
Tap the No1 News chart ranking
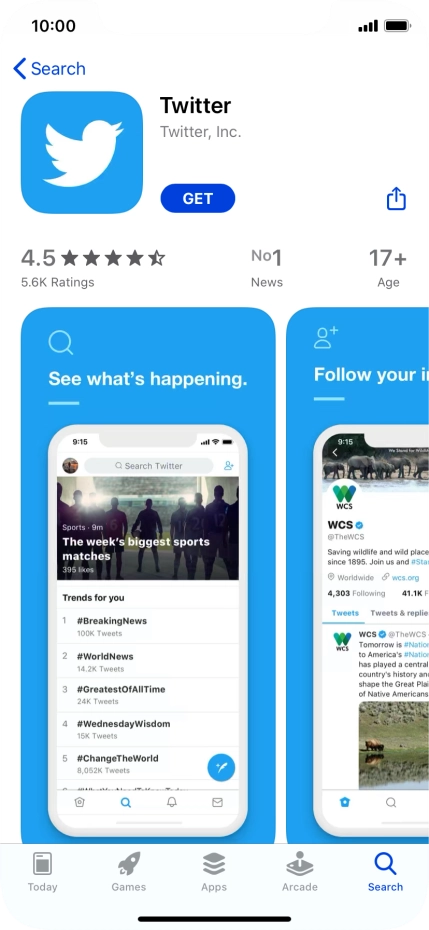click(x=266, y=267)
